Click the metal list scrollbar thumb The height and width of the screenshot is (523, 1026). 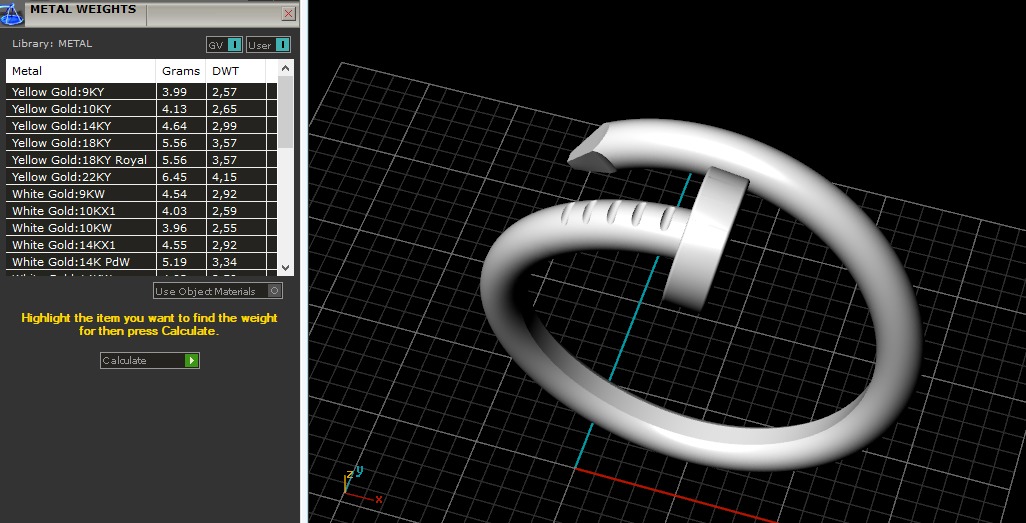(x=285, y=111)
